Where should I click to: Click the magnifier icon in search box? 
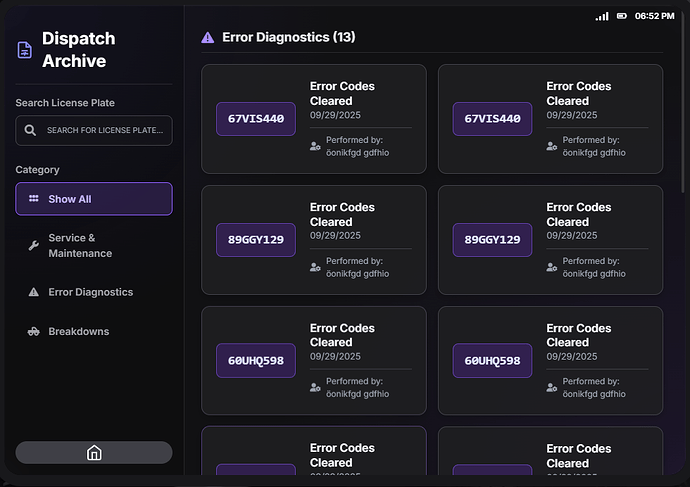[x=31, y=130]
